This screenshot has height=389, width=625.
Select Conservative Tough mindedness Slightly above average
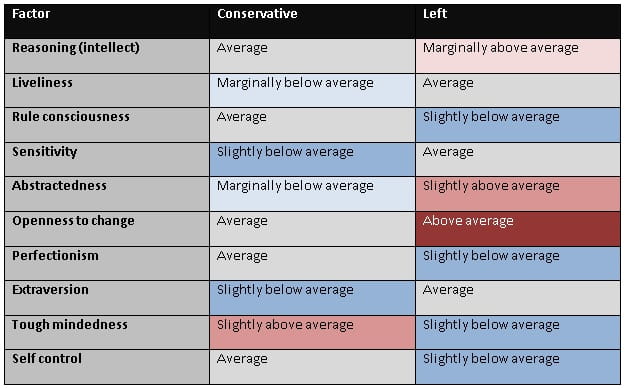(312, 332)
